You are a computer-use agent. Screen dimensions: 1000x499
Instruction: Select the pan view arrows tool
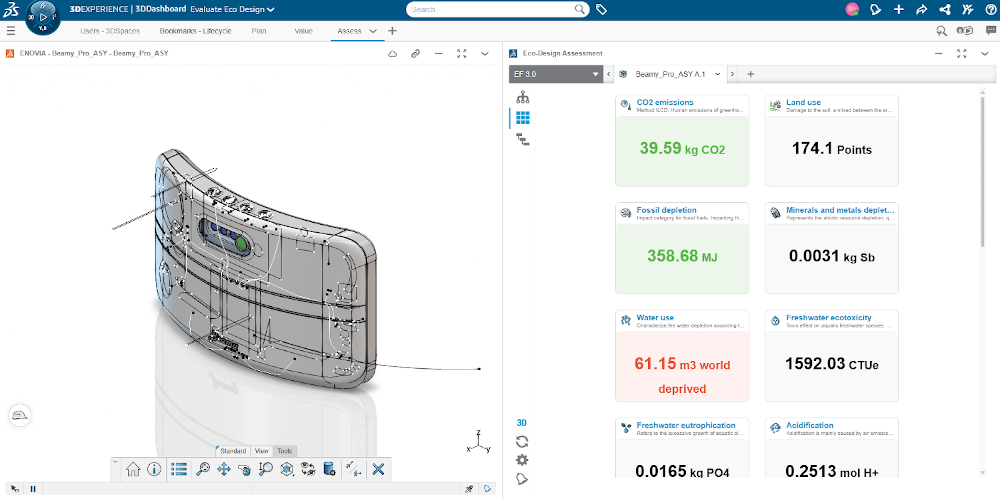(x=224, y=469)
